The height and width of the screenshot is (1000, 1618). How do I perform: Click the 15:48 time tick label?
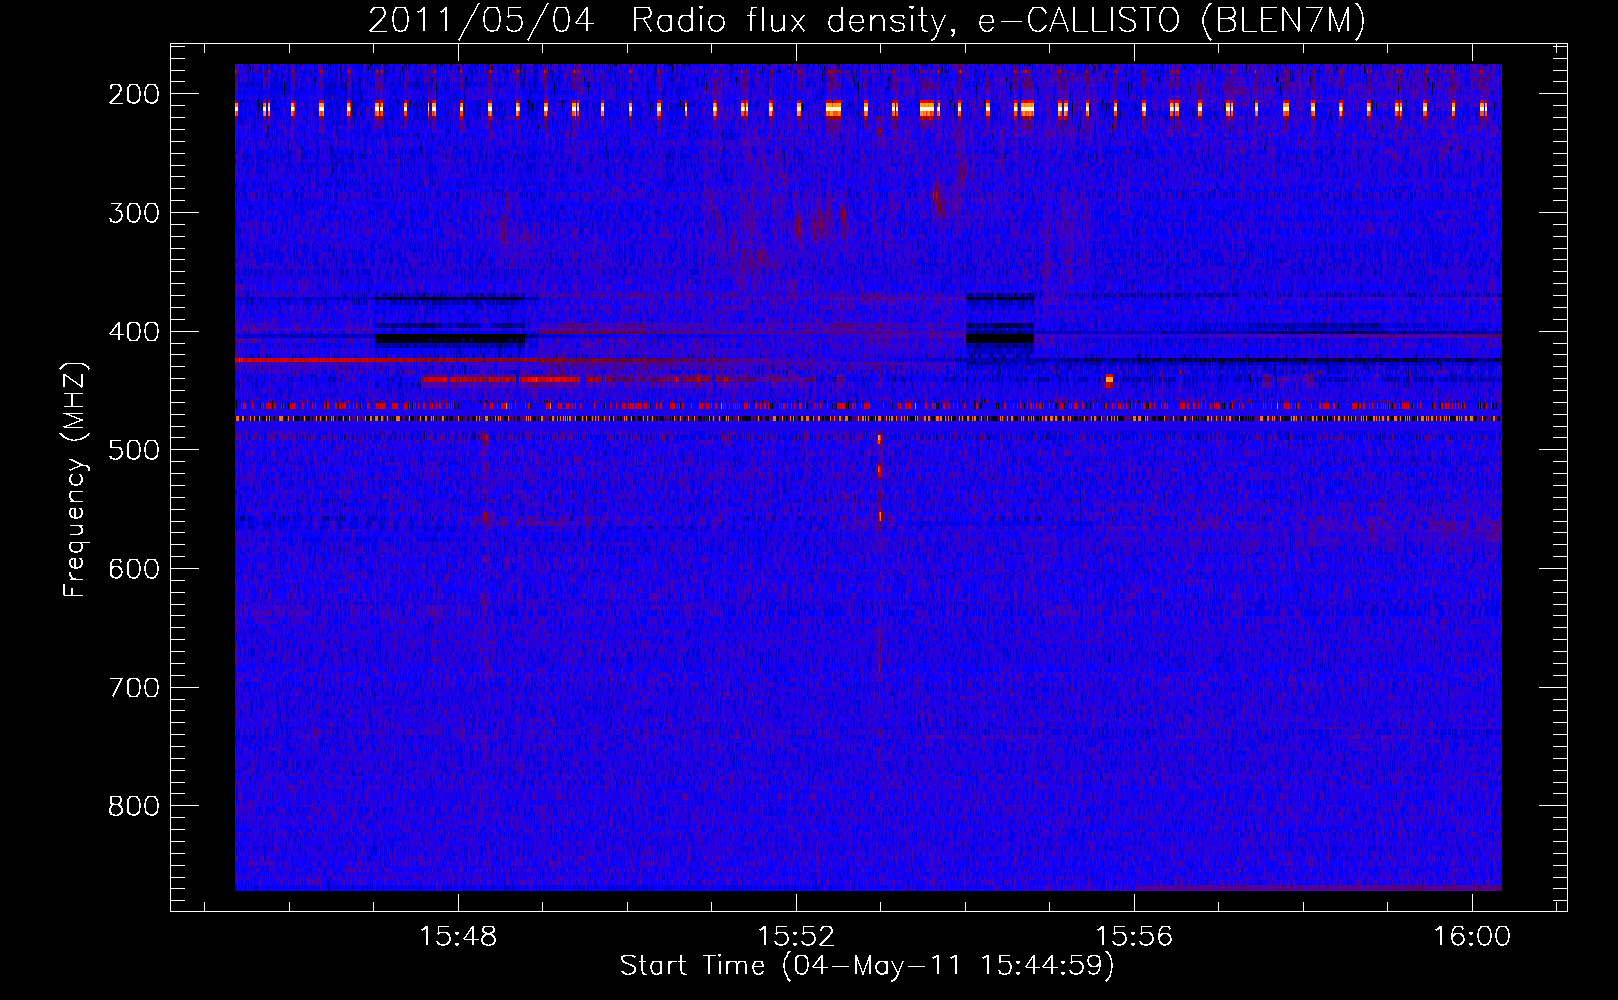click(458, 937)
